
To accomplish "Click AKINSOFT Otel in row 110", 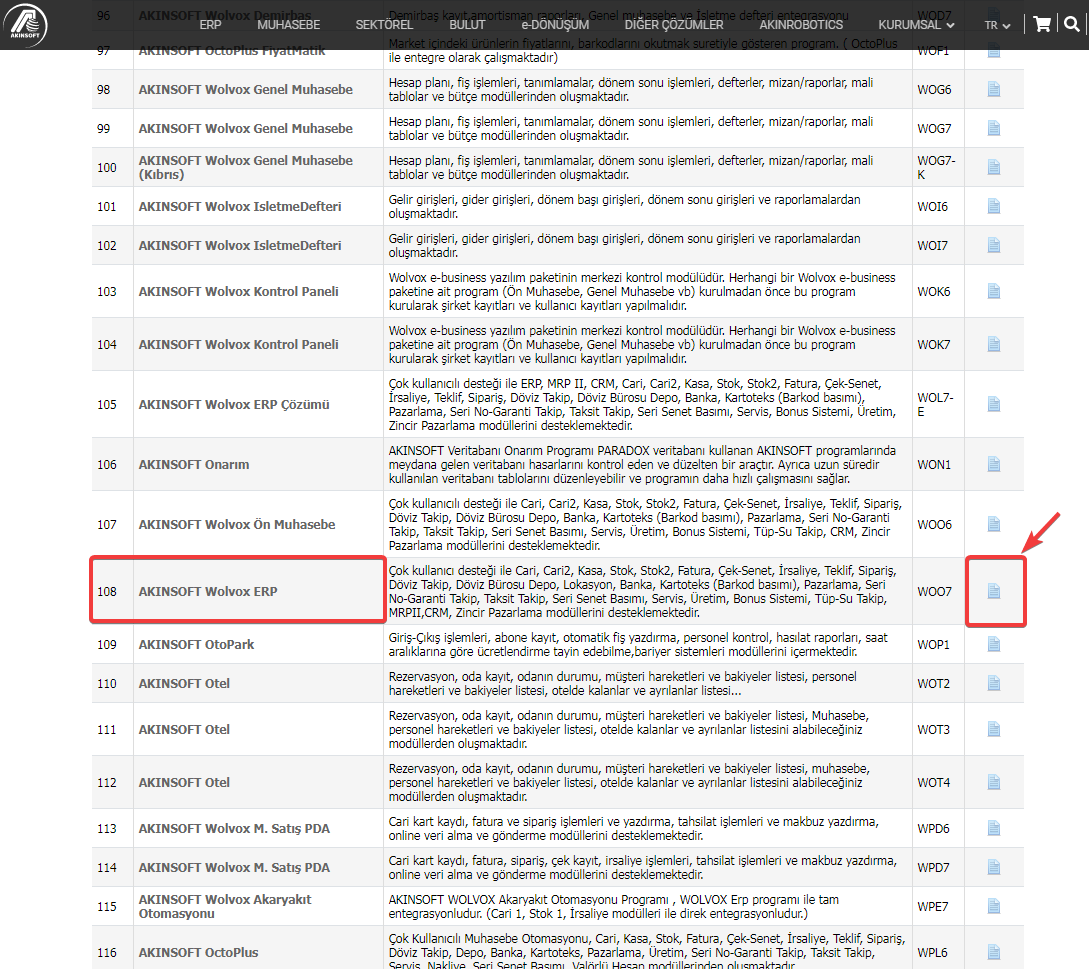I will (184, 684).
